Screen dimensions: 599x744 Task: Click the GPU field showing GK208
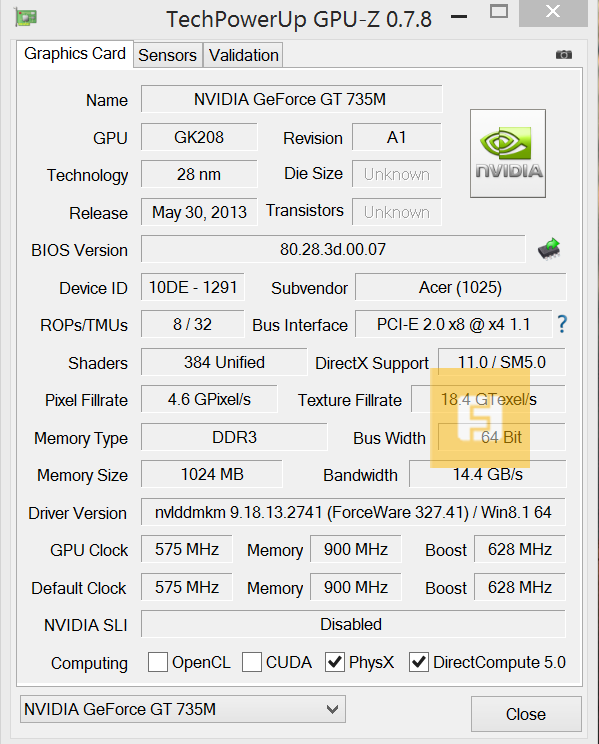pos(199,137)
